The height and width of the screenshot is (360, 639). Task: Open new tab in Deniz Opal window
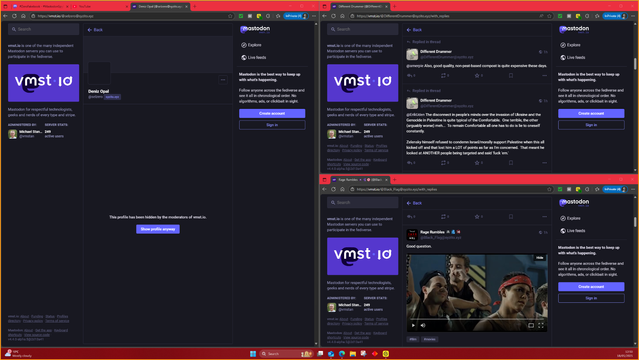coord(194,7)
